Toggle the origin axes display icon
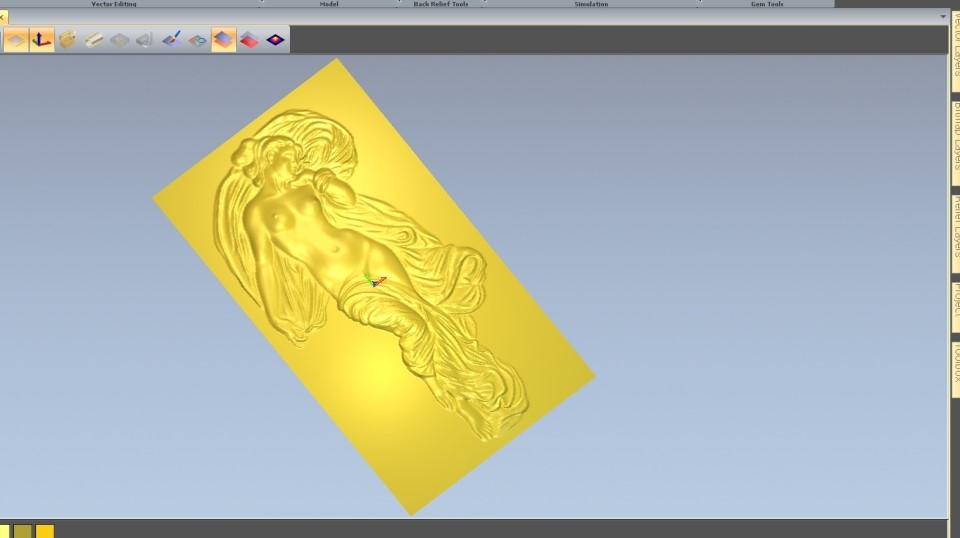The image size is (960, 538). [42, 40]
